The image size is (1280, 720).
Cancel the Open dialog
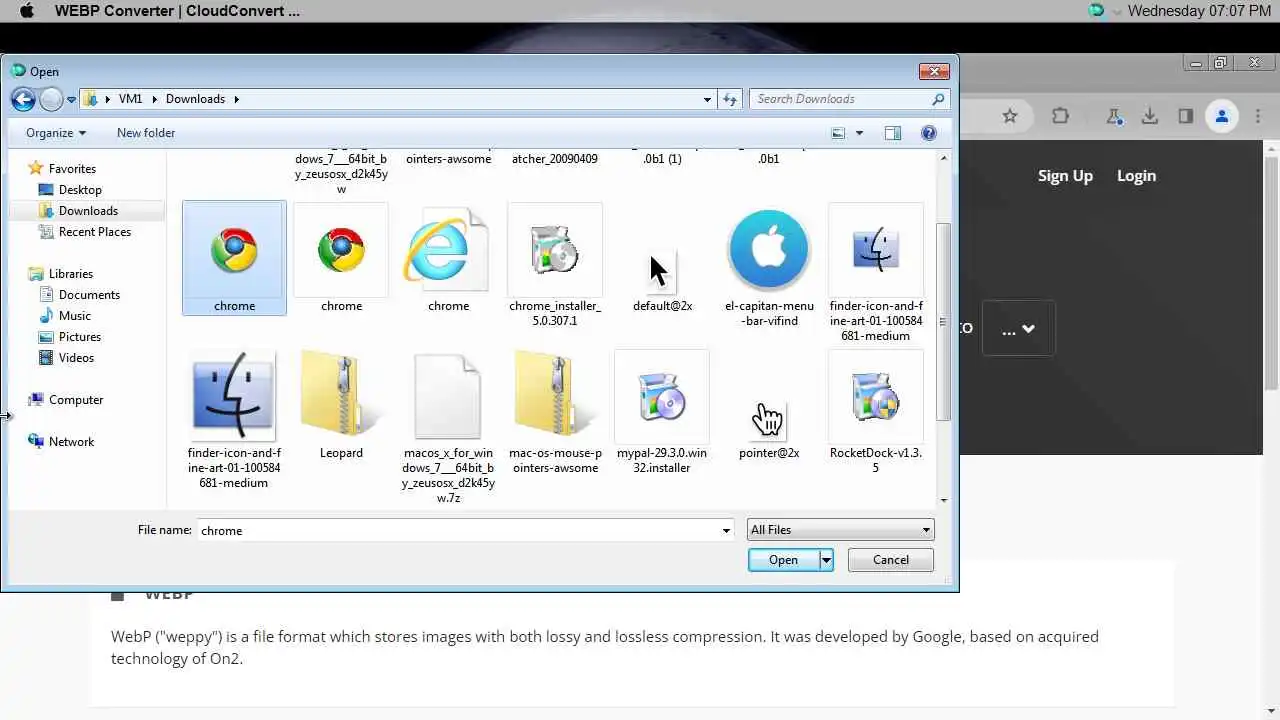pos(891,560)
